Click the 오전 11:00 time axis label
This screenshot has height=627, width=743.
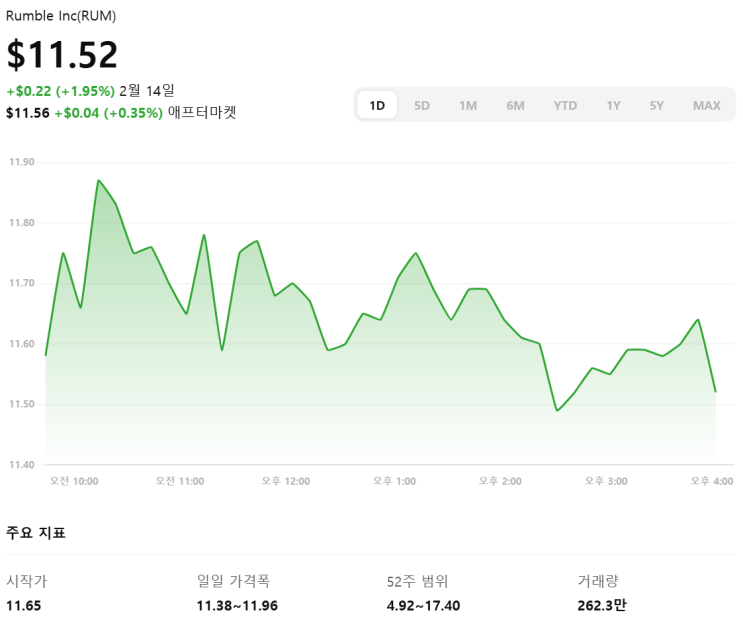(180, 481)
